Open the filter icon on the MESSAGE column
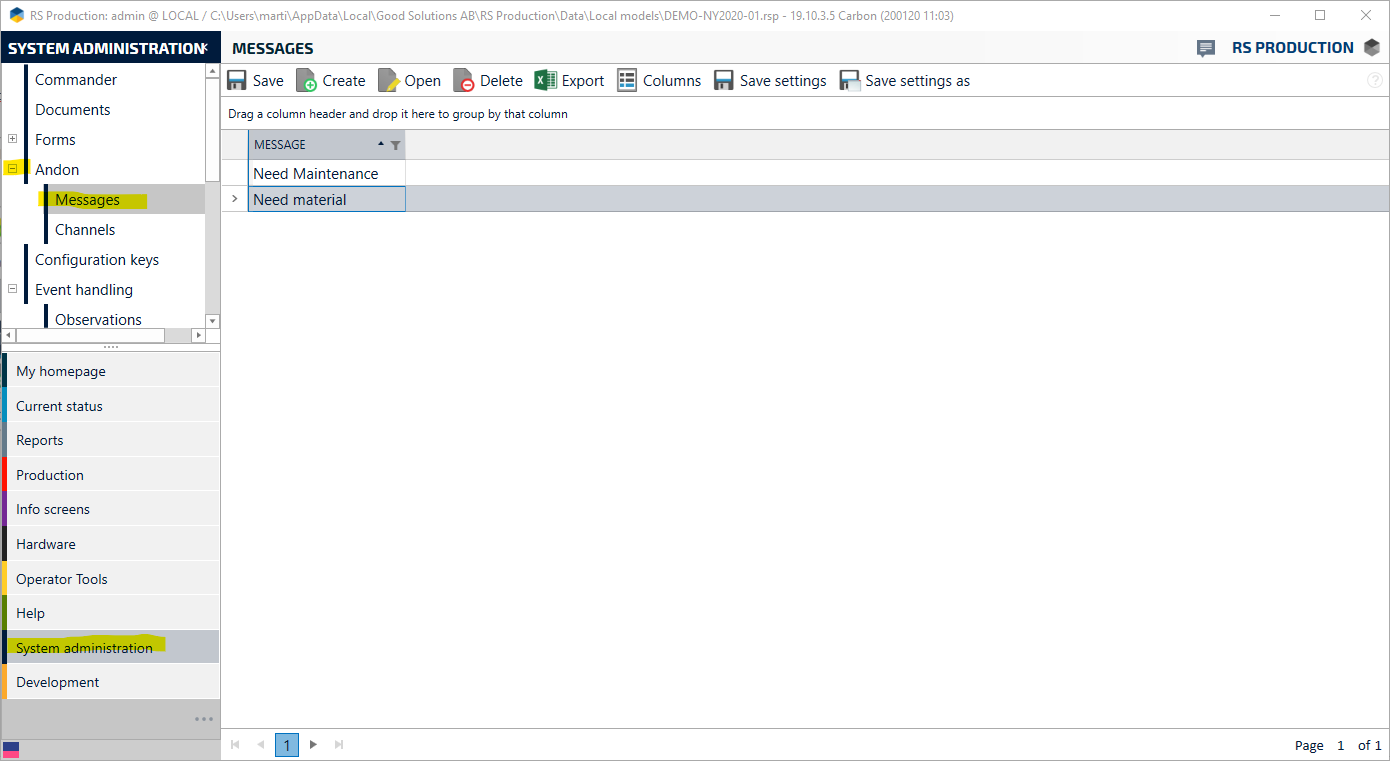The image size is (1390, 761). tap(395, 144)
